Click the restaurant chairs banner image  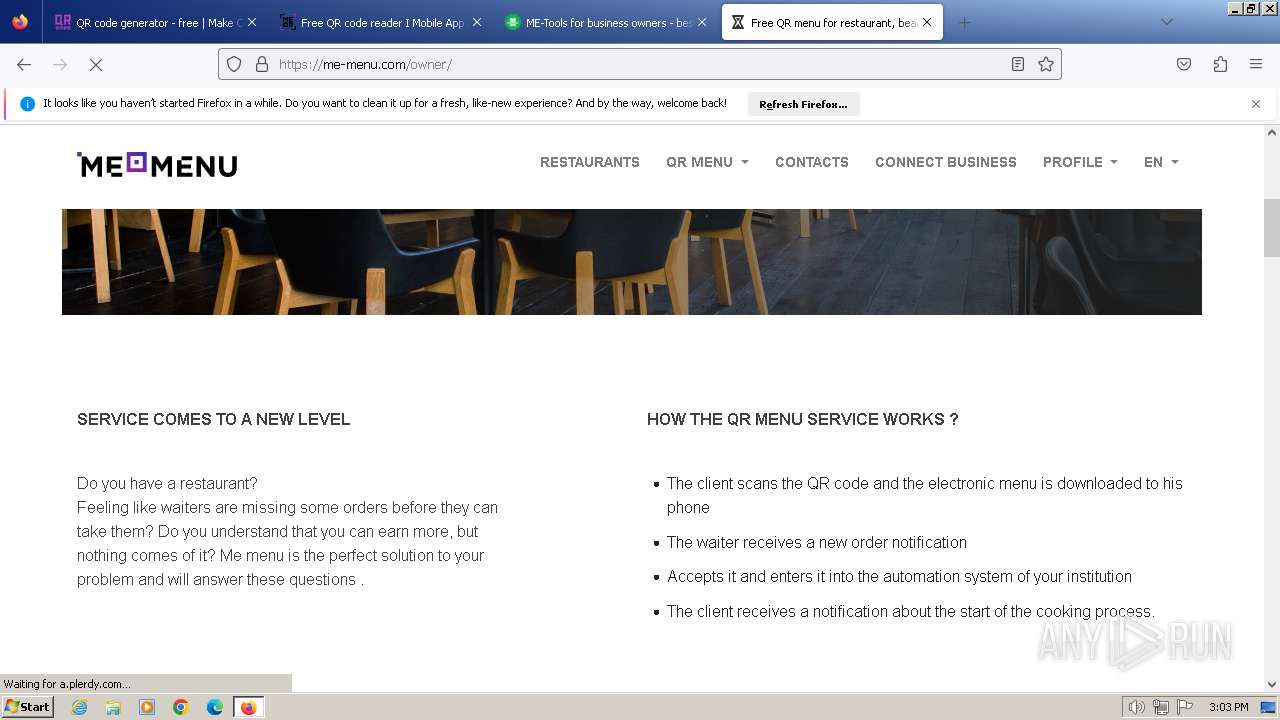point(632,262)
